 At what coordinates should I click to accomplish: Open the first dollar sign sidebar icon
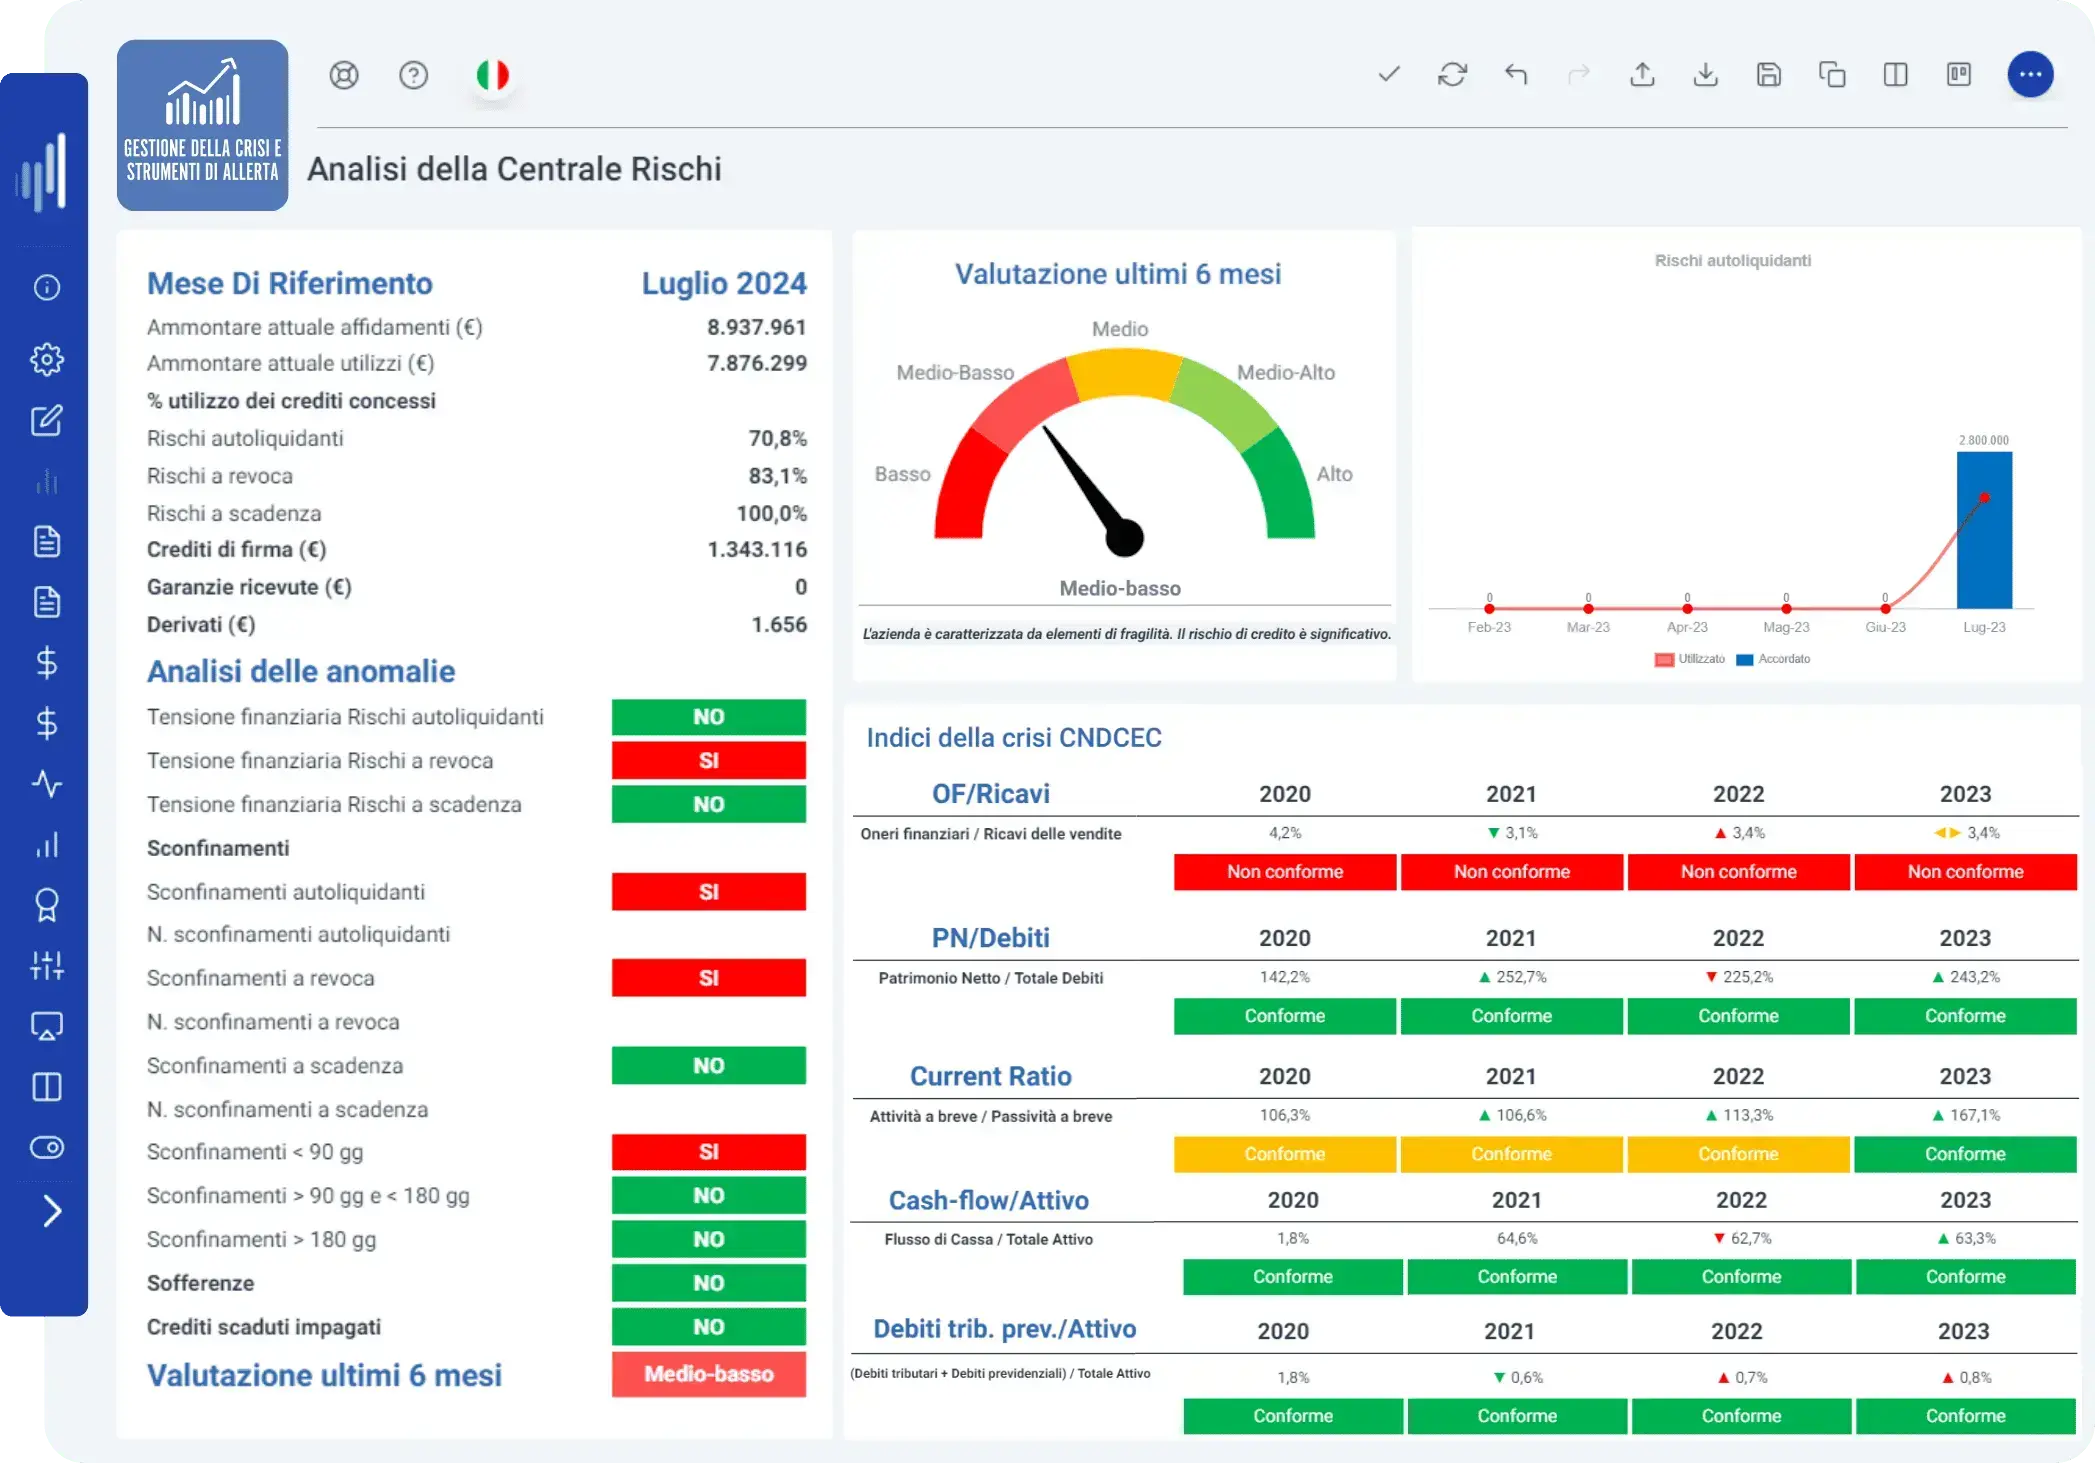[x=47, y=662]
